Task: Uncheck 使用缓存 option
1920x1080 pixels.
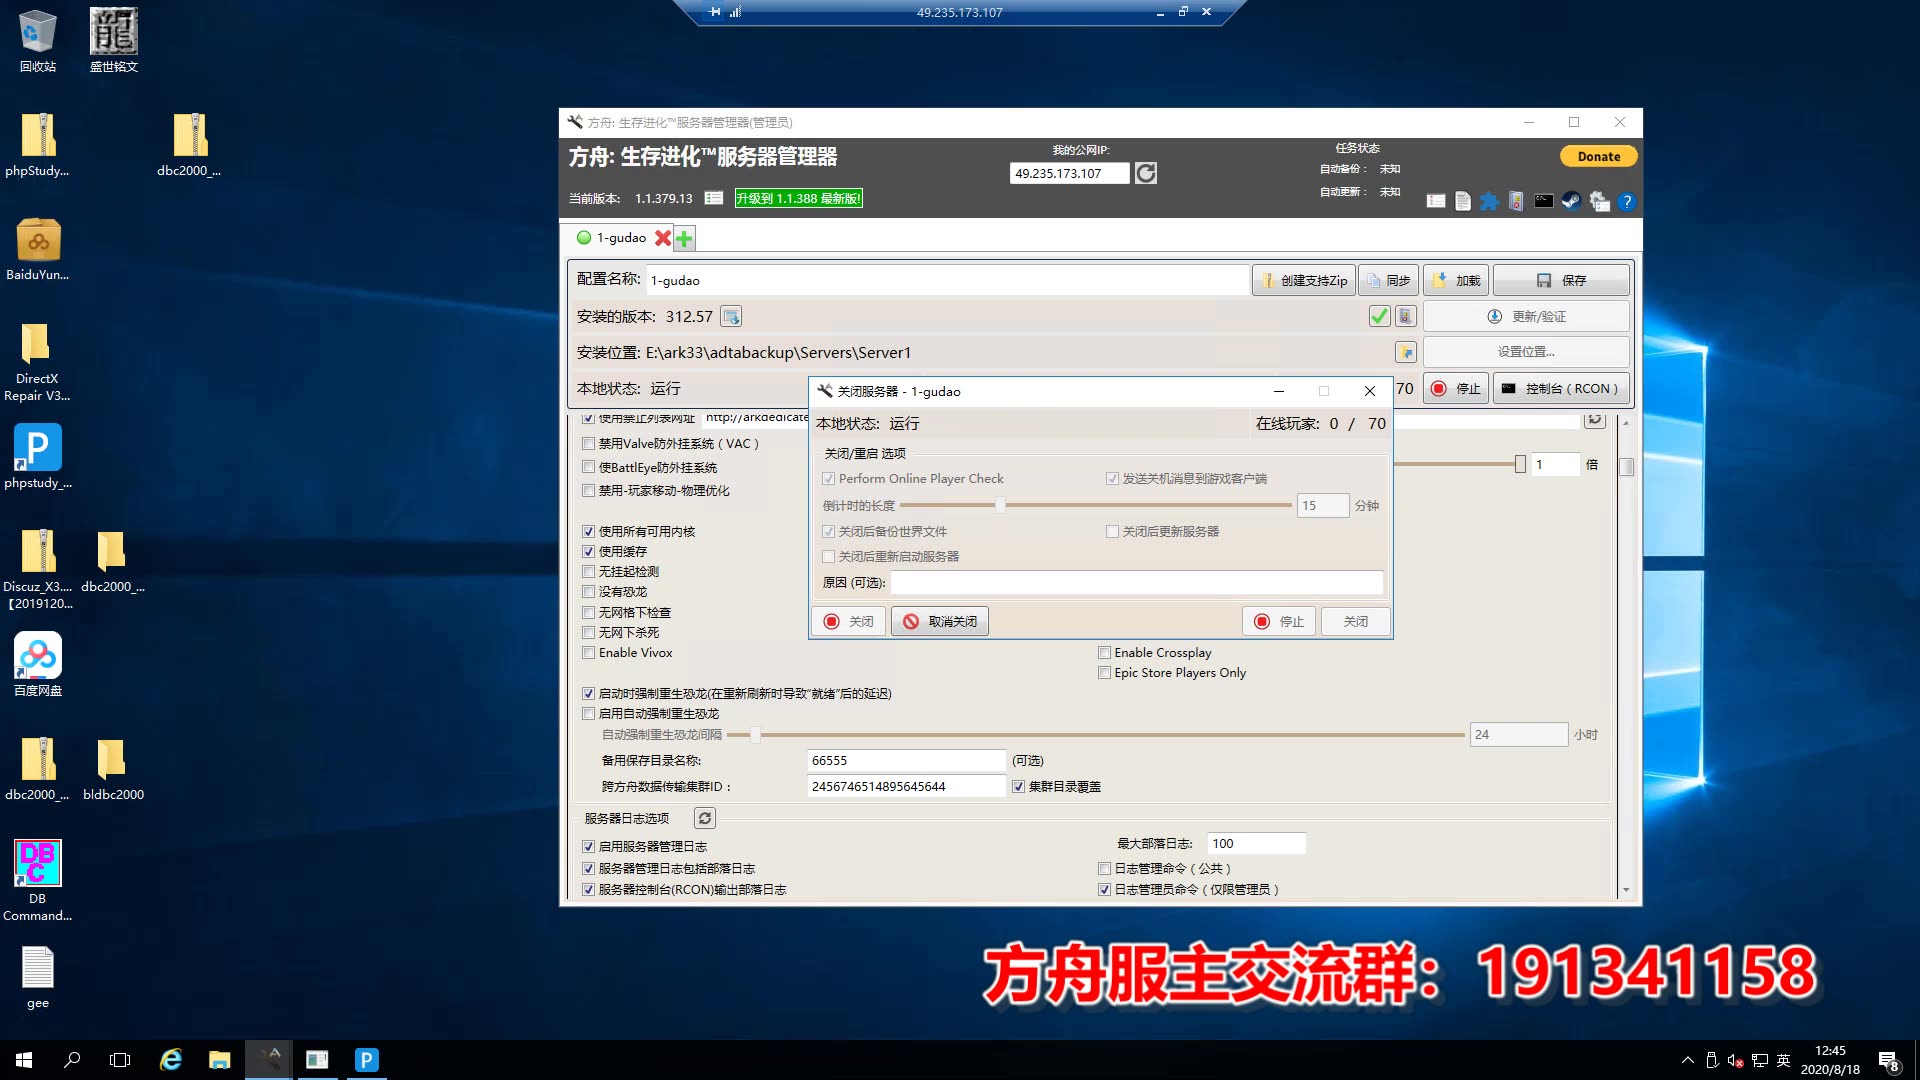Action: [x=589, y=552]
